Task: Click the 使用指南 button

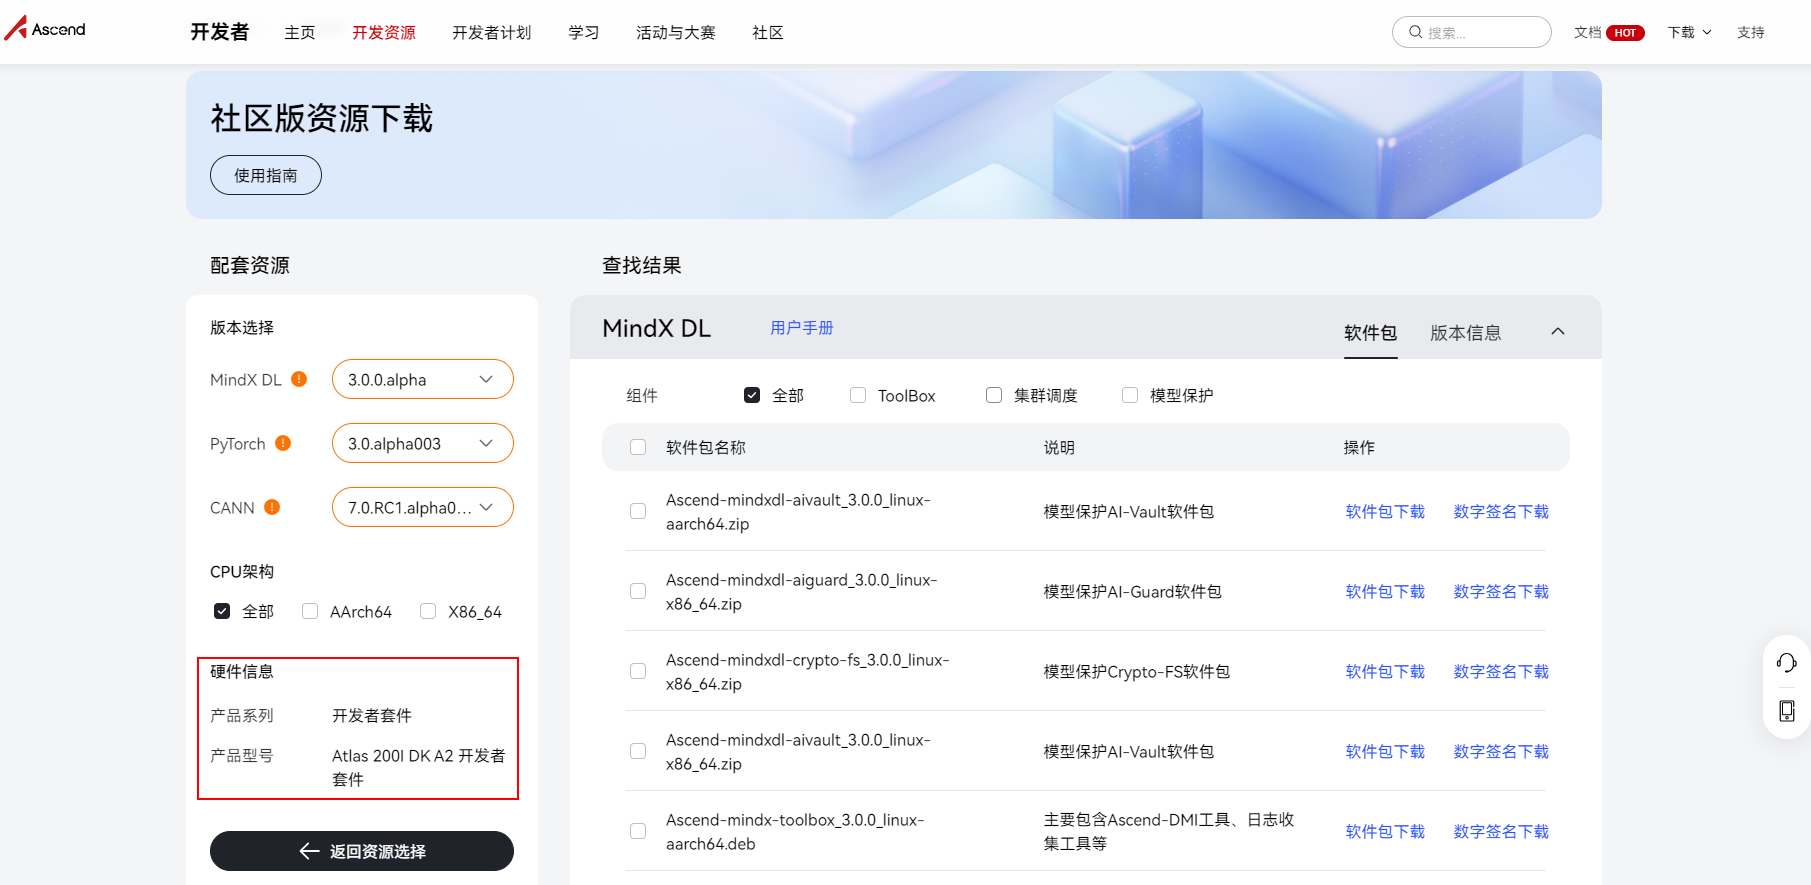Action: coord(266,175)
